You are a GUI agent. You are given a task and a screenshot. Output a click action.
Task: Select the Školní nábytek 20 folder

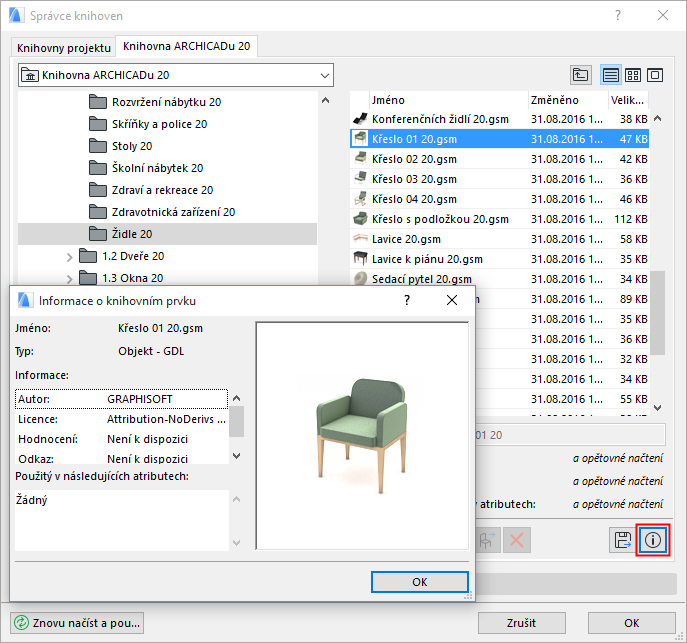point(167,168)
